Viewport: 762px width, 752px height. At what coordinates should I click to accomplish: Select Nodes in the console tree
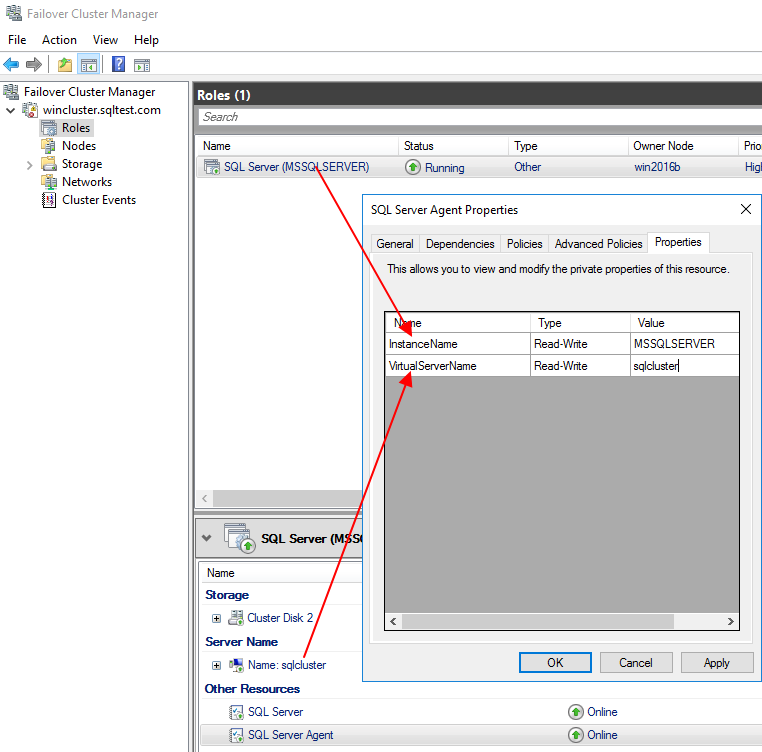pyautogui.click(x=79, y=146)
